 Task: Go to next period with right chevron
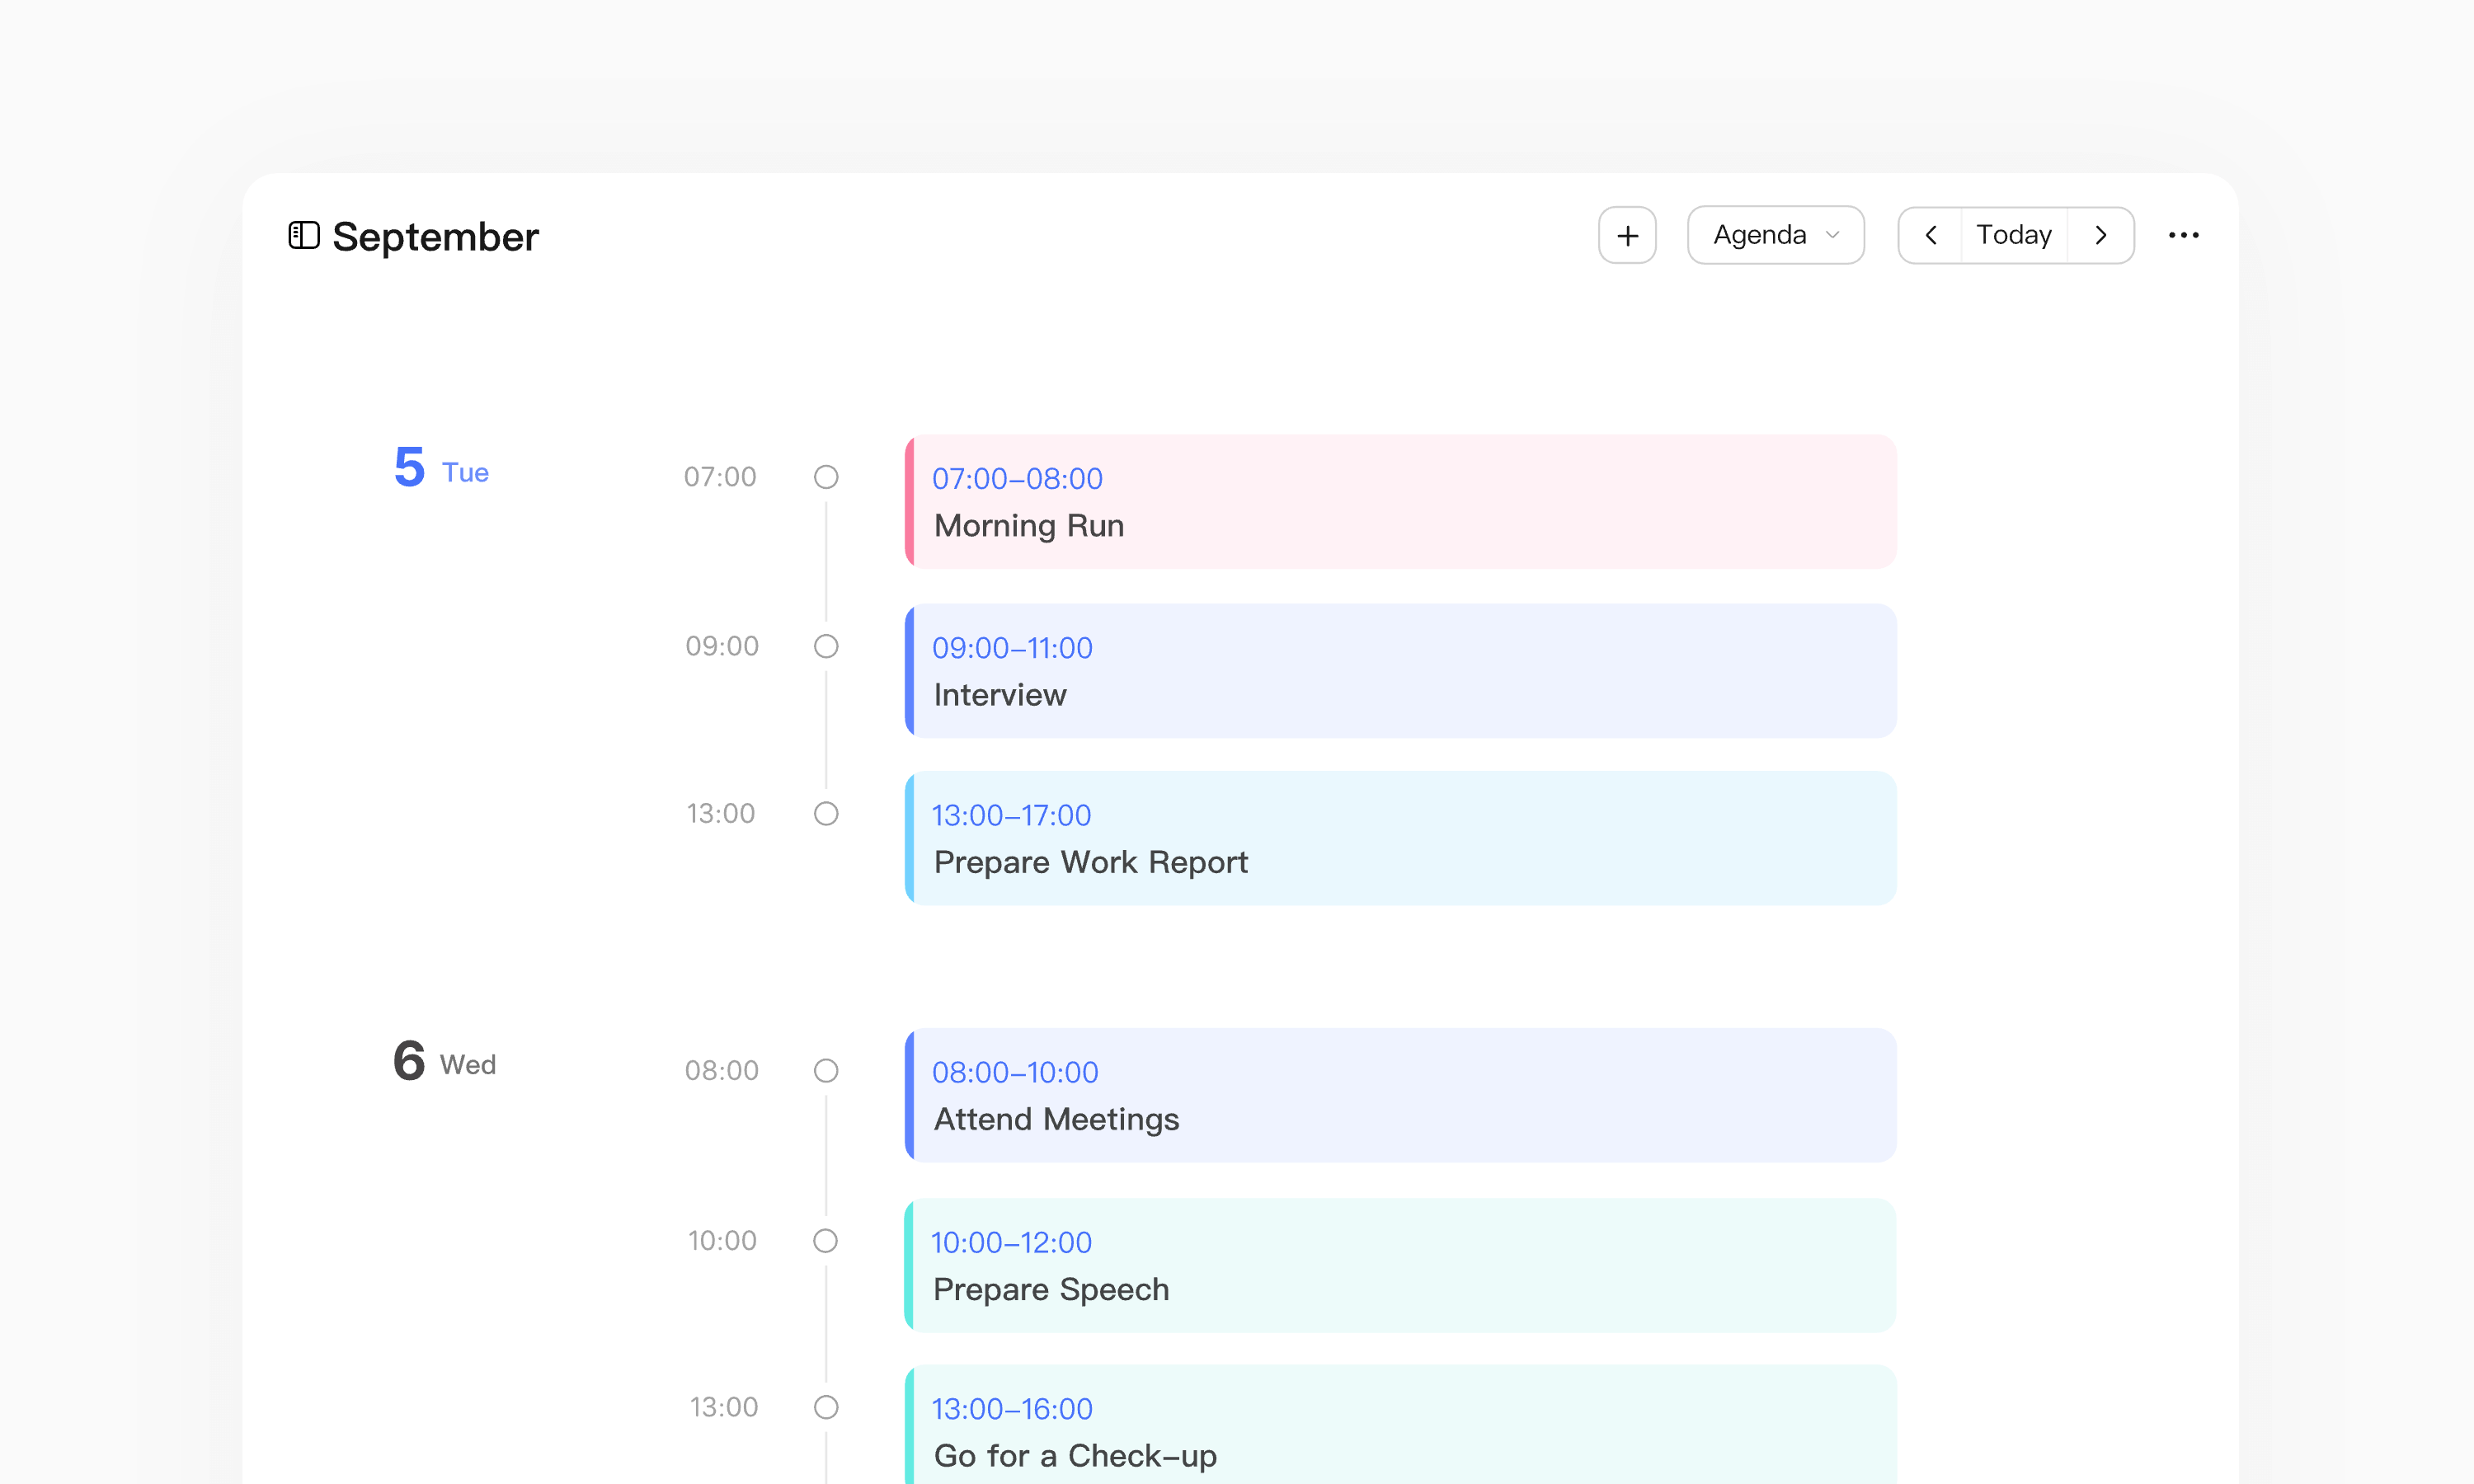coord(2101,236)
